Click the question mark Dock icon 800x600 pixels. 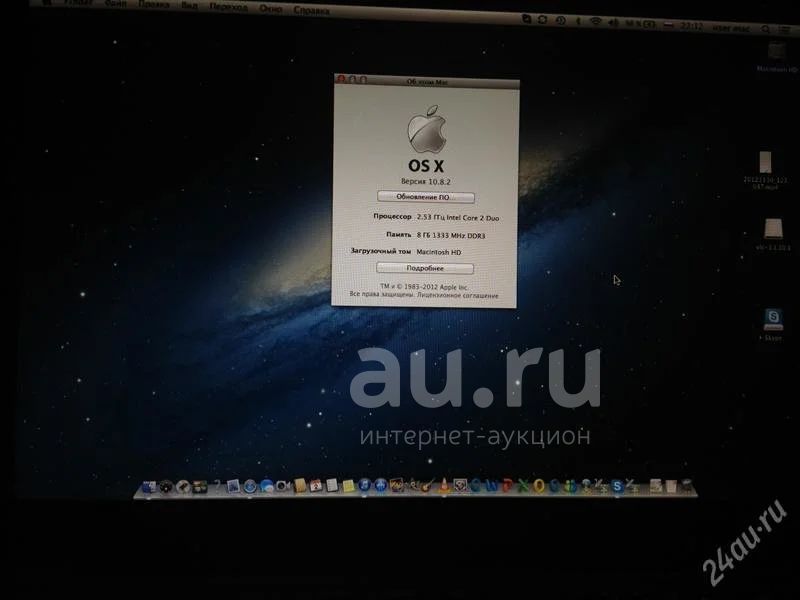click(x=217, y=486)
